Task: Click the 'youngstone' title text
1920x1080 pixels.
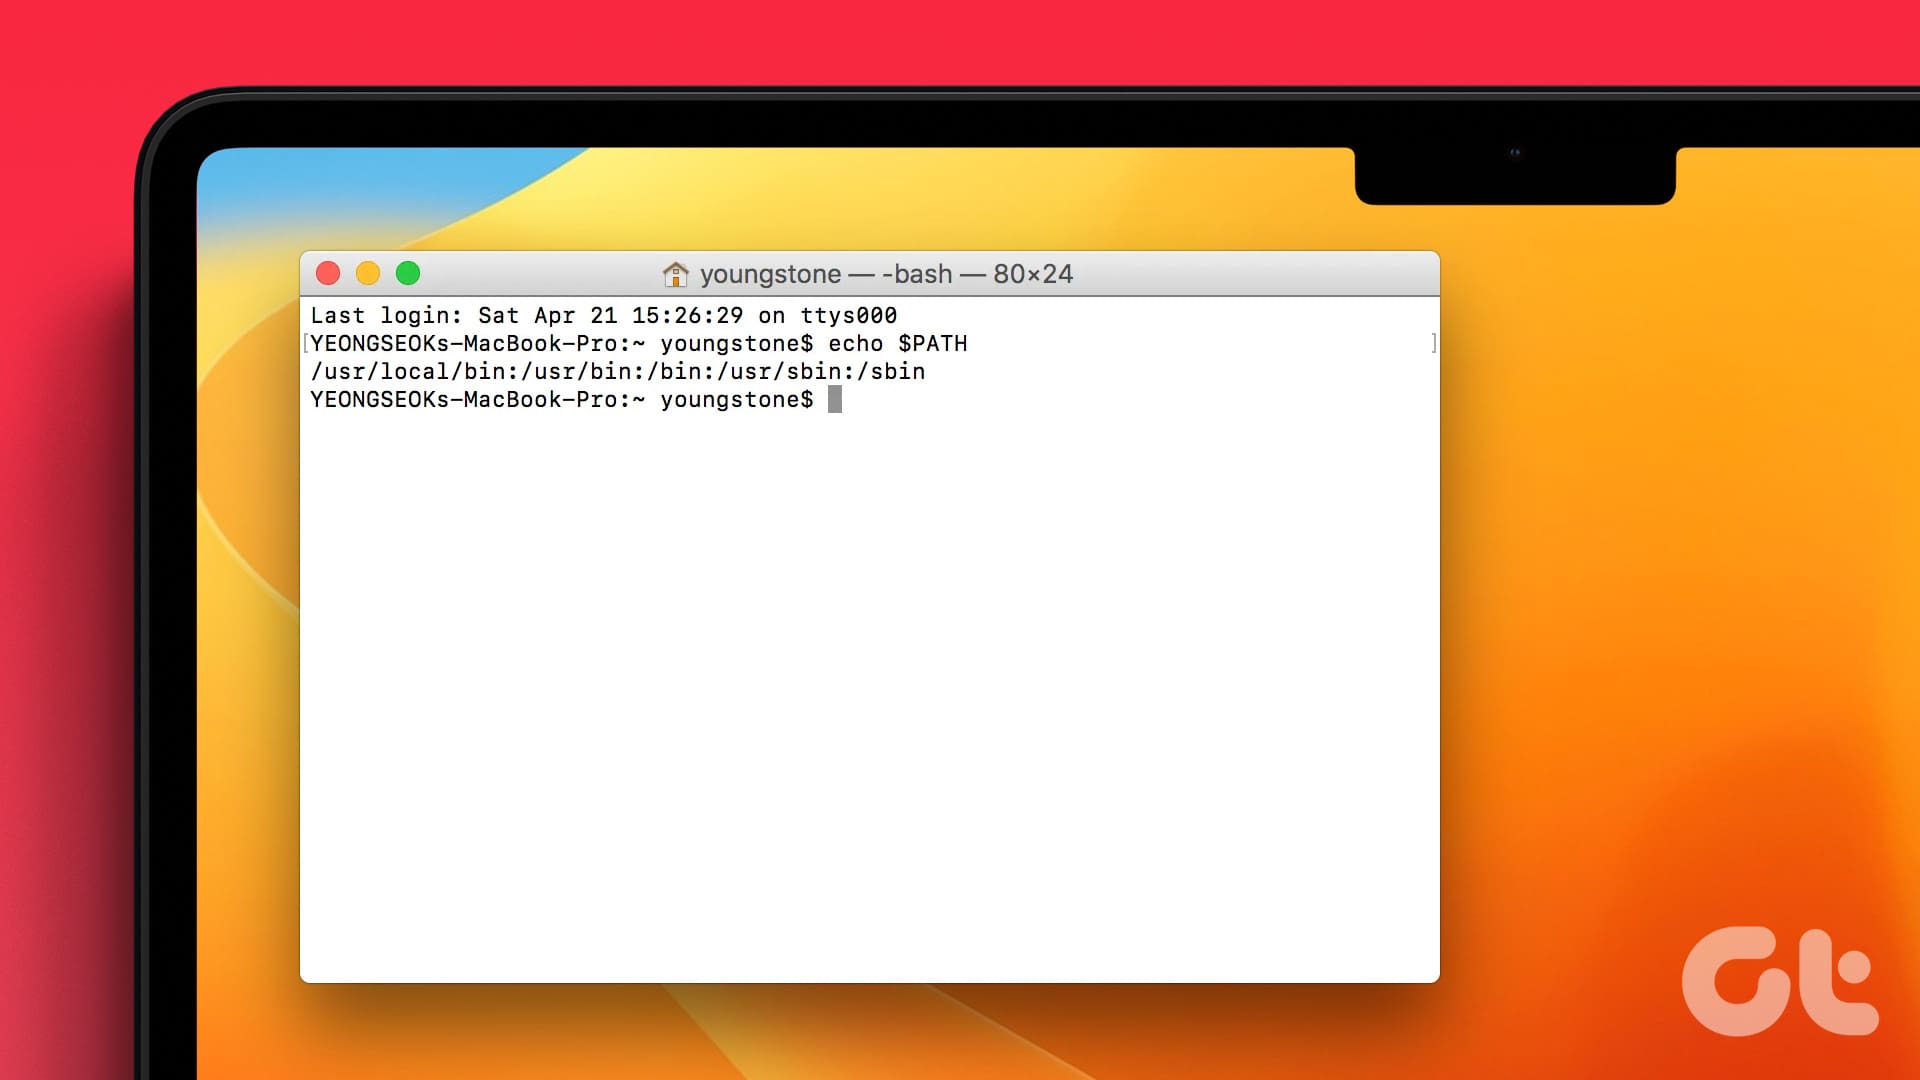Action: point(770,274)
